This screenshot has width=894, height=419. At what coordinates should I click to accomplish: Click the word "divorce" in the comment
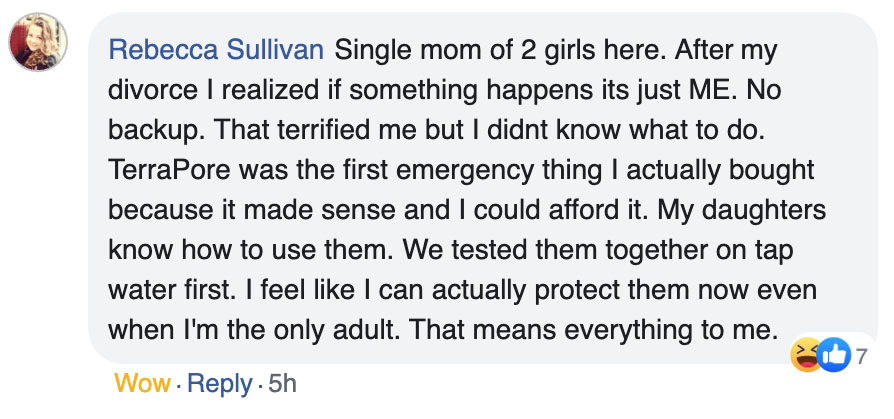(x=149, y=89)
